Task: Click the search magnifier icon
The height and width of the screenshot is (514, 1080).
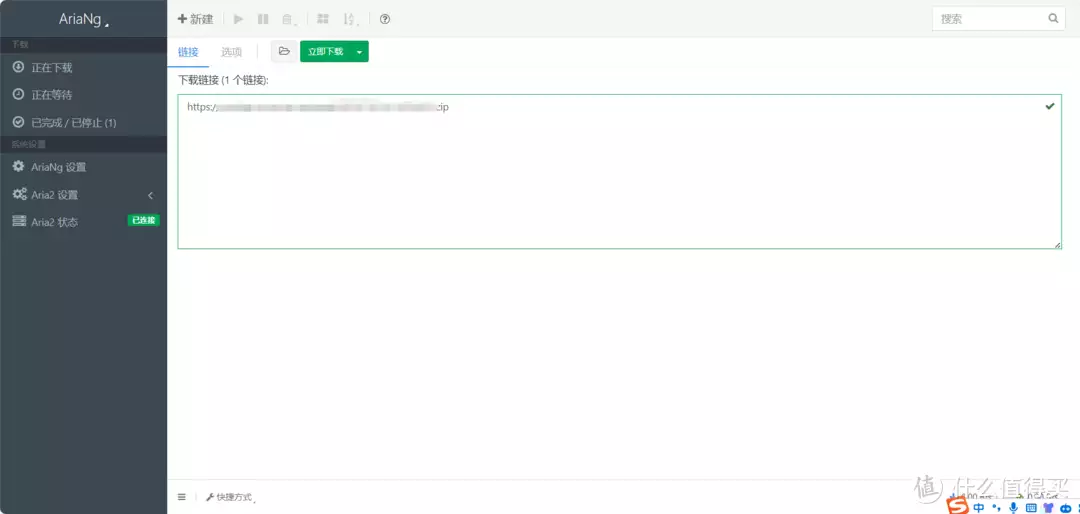Action: [x=1053, y=19]
